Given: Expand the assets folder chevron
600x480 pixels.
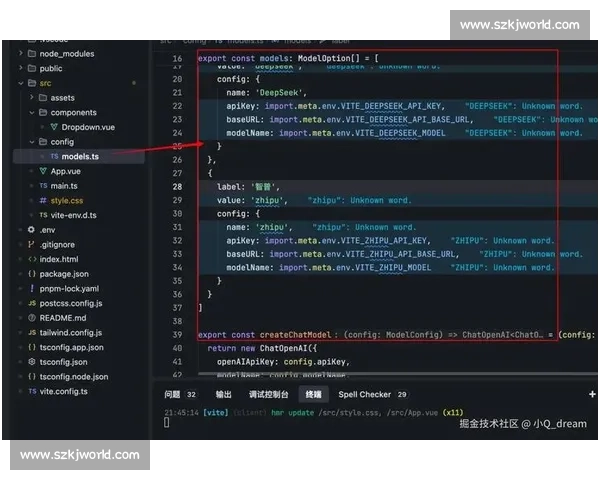Looking at the screenshot, I should (32, 97).
